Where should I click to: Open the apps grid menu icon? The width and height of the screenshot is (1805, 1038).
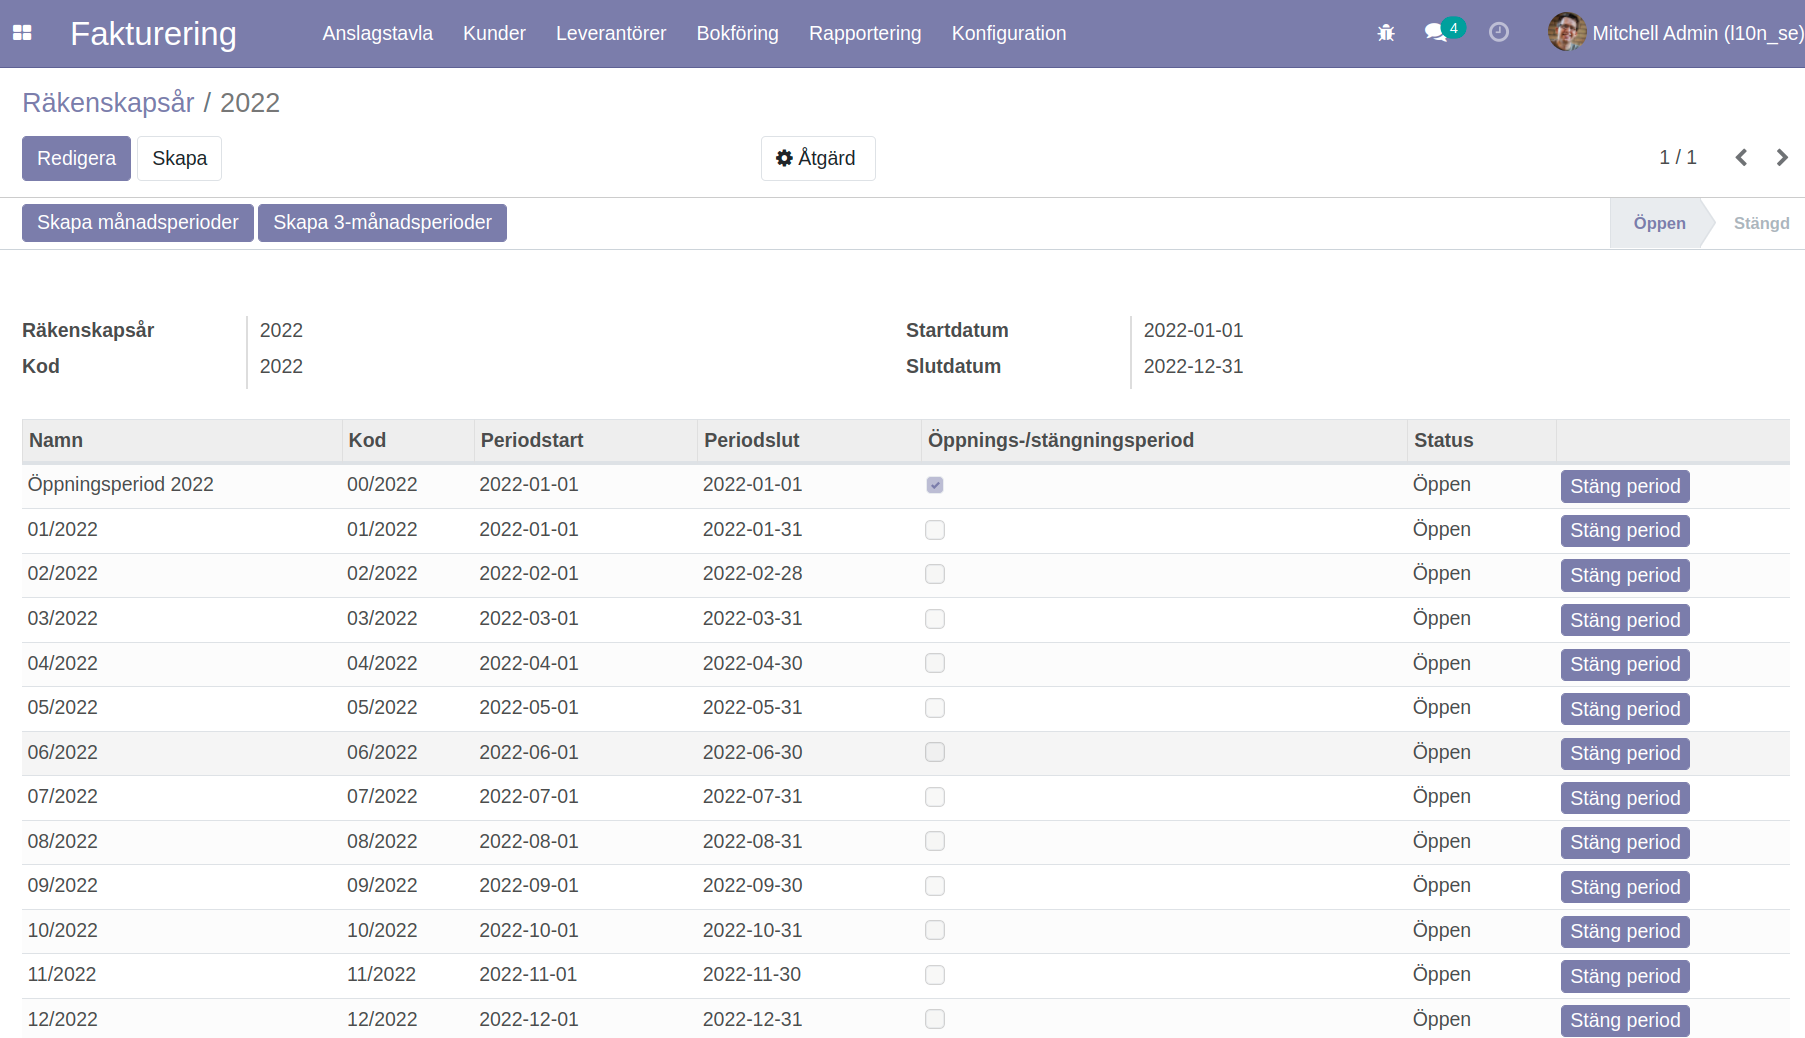point(22,33)
